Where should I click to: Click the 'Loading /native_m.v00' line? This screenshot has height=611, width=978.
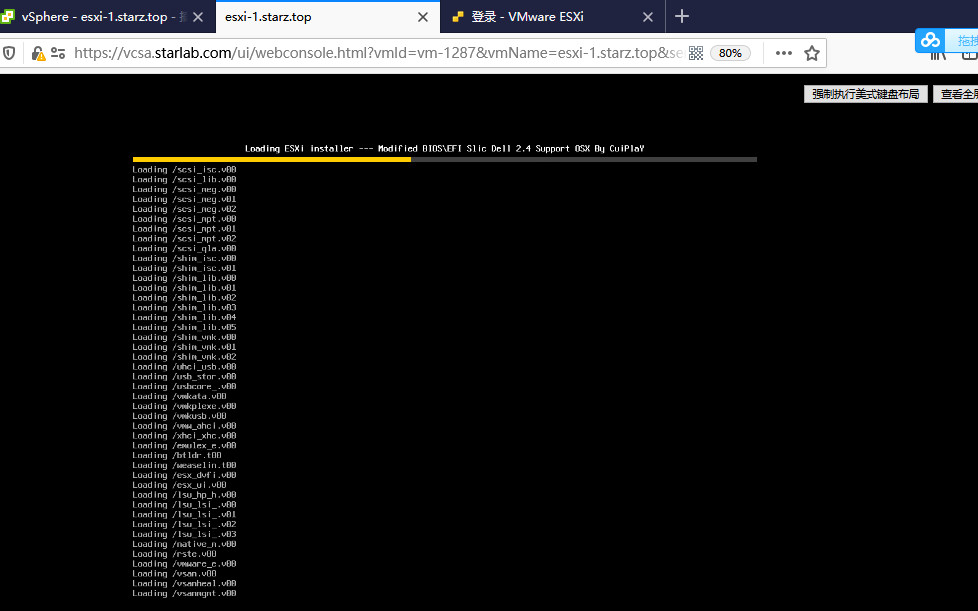click(184, 544)
